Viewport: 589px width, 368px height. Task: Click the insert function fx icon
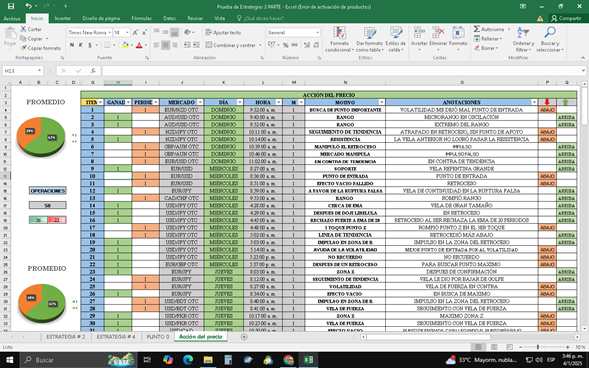93,71
